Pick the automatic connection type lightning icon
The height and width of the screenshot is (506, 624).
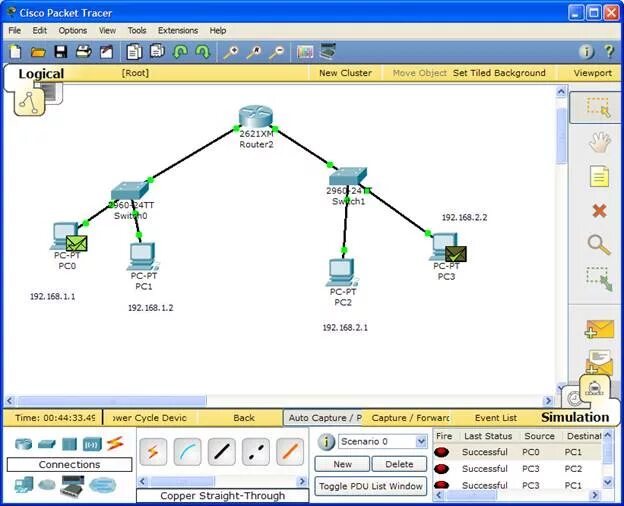point(153,452)
